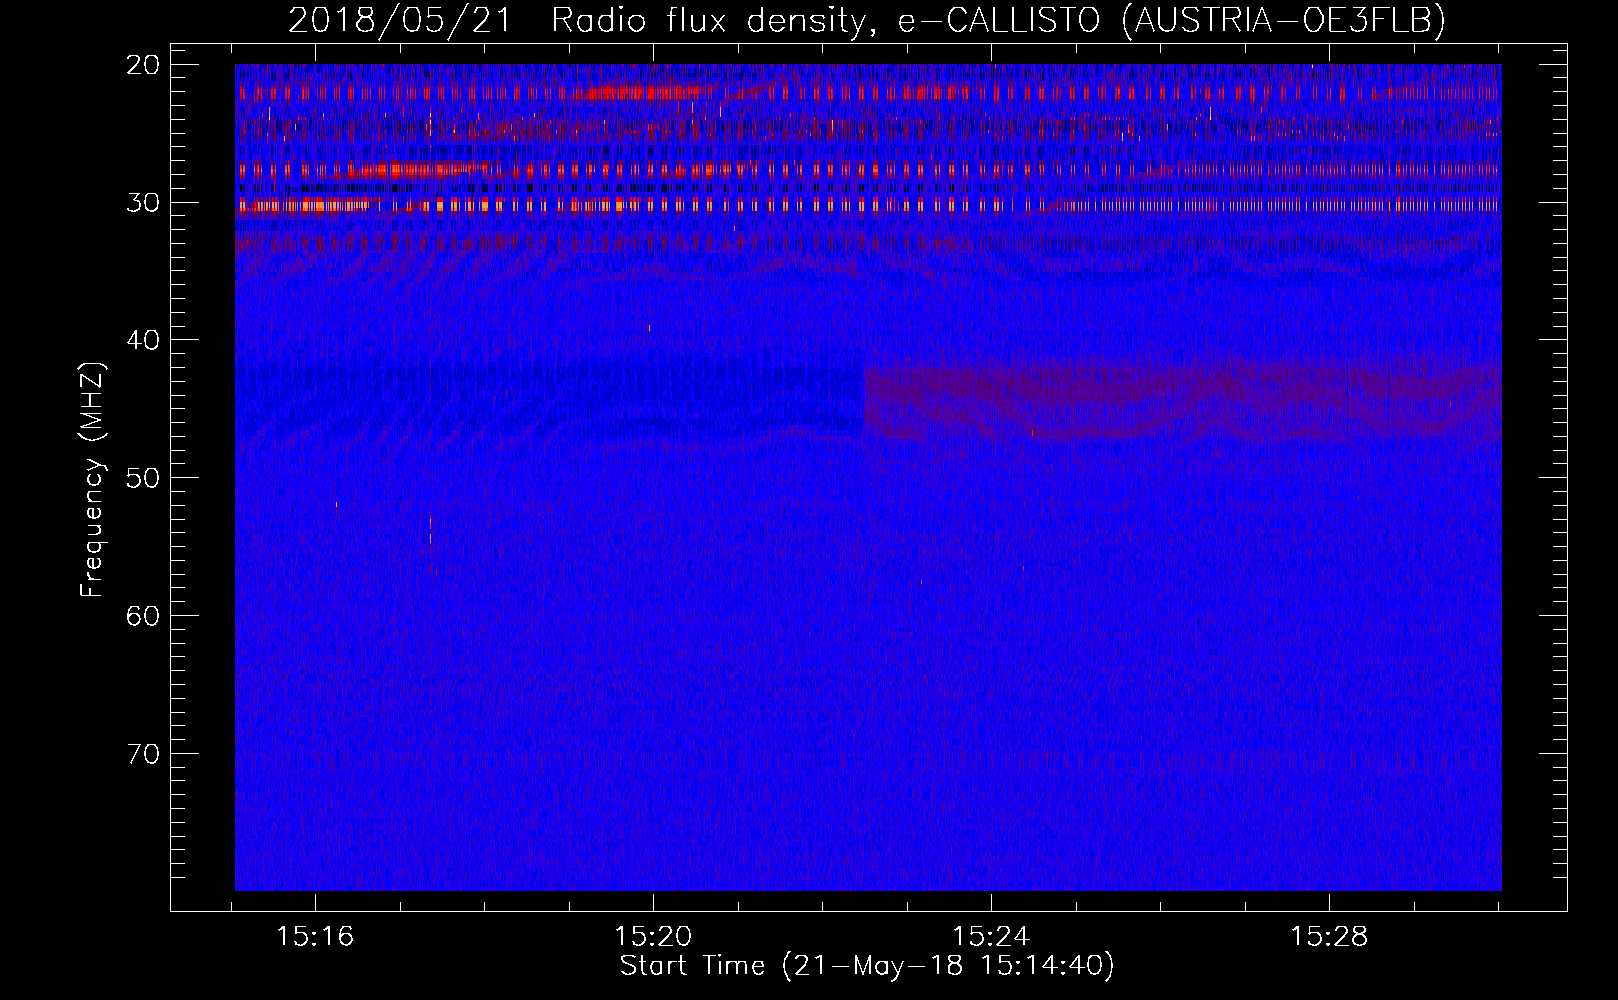The width and height of the screenshot is (1618, 1000).
Task: Click the 40 MHz frequency tick label
Action: click(144, 340)
